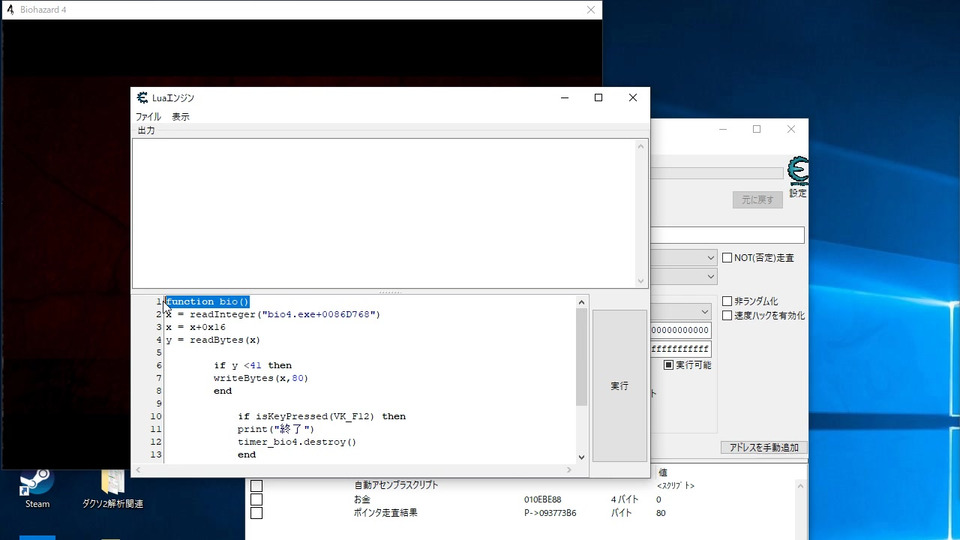This screenshot has width=960, height=540.
Task: Click the script editor scroll up arrow
Action: [x=582, y=302]
